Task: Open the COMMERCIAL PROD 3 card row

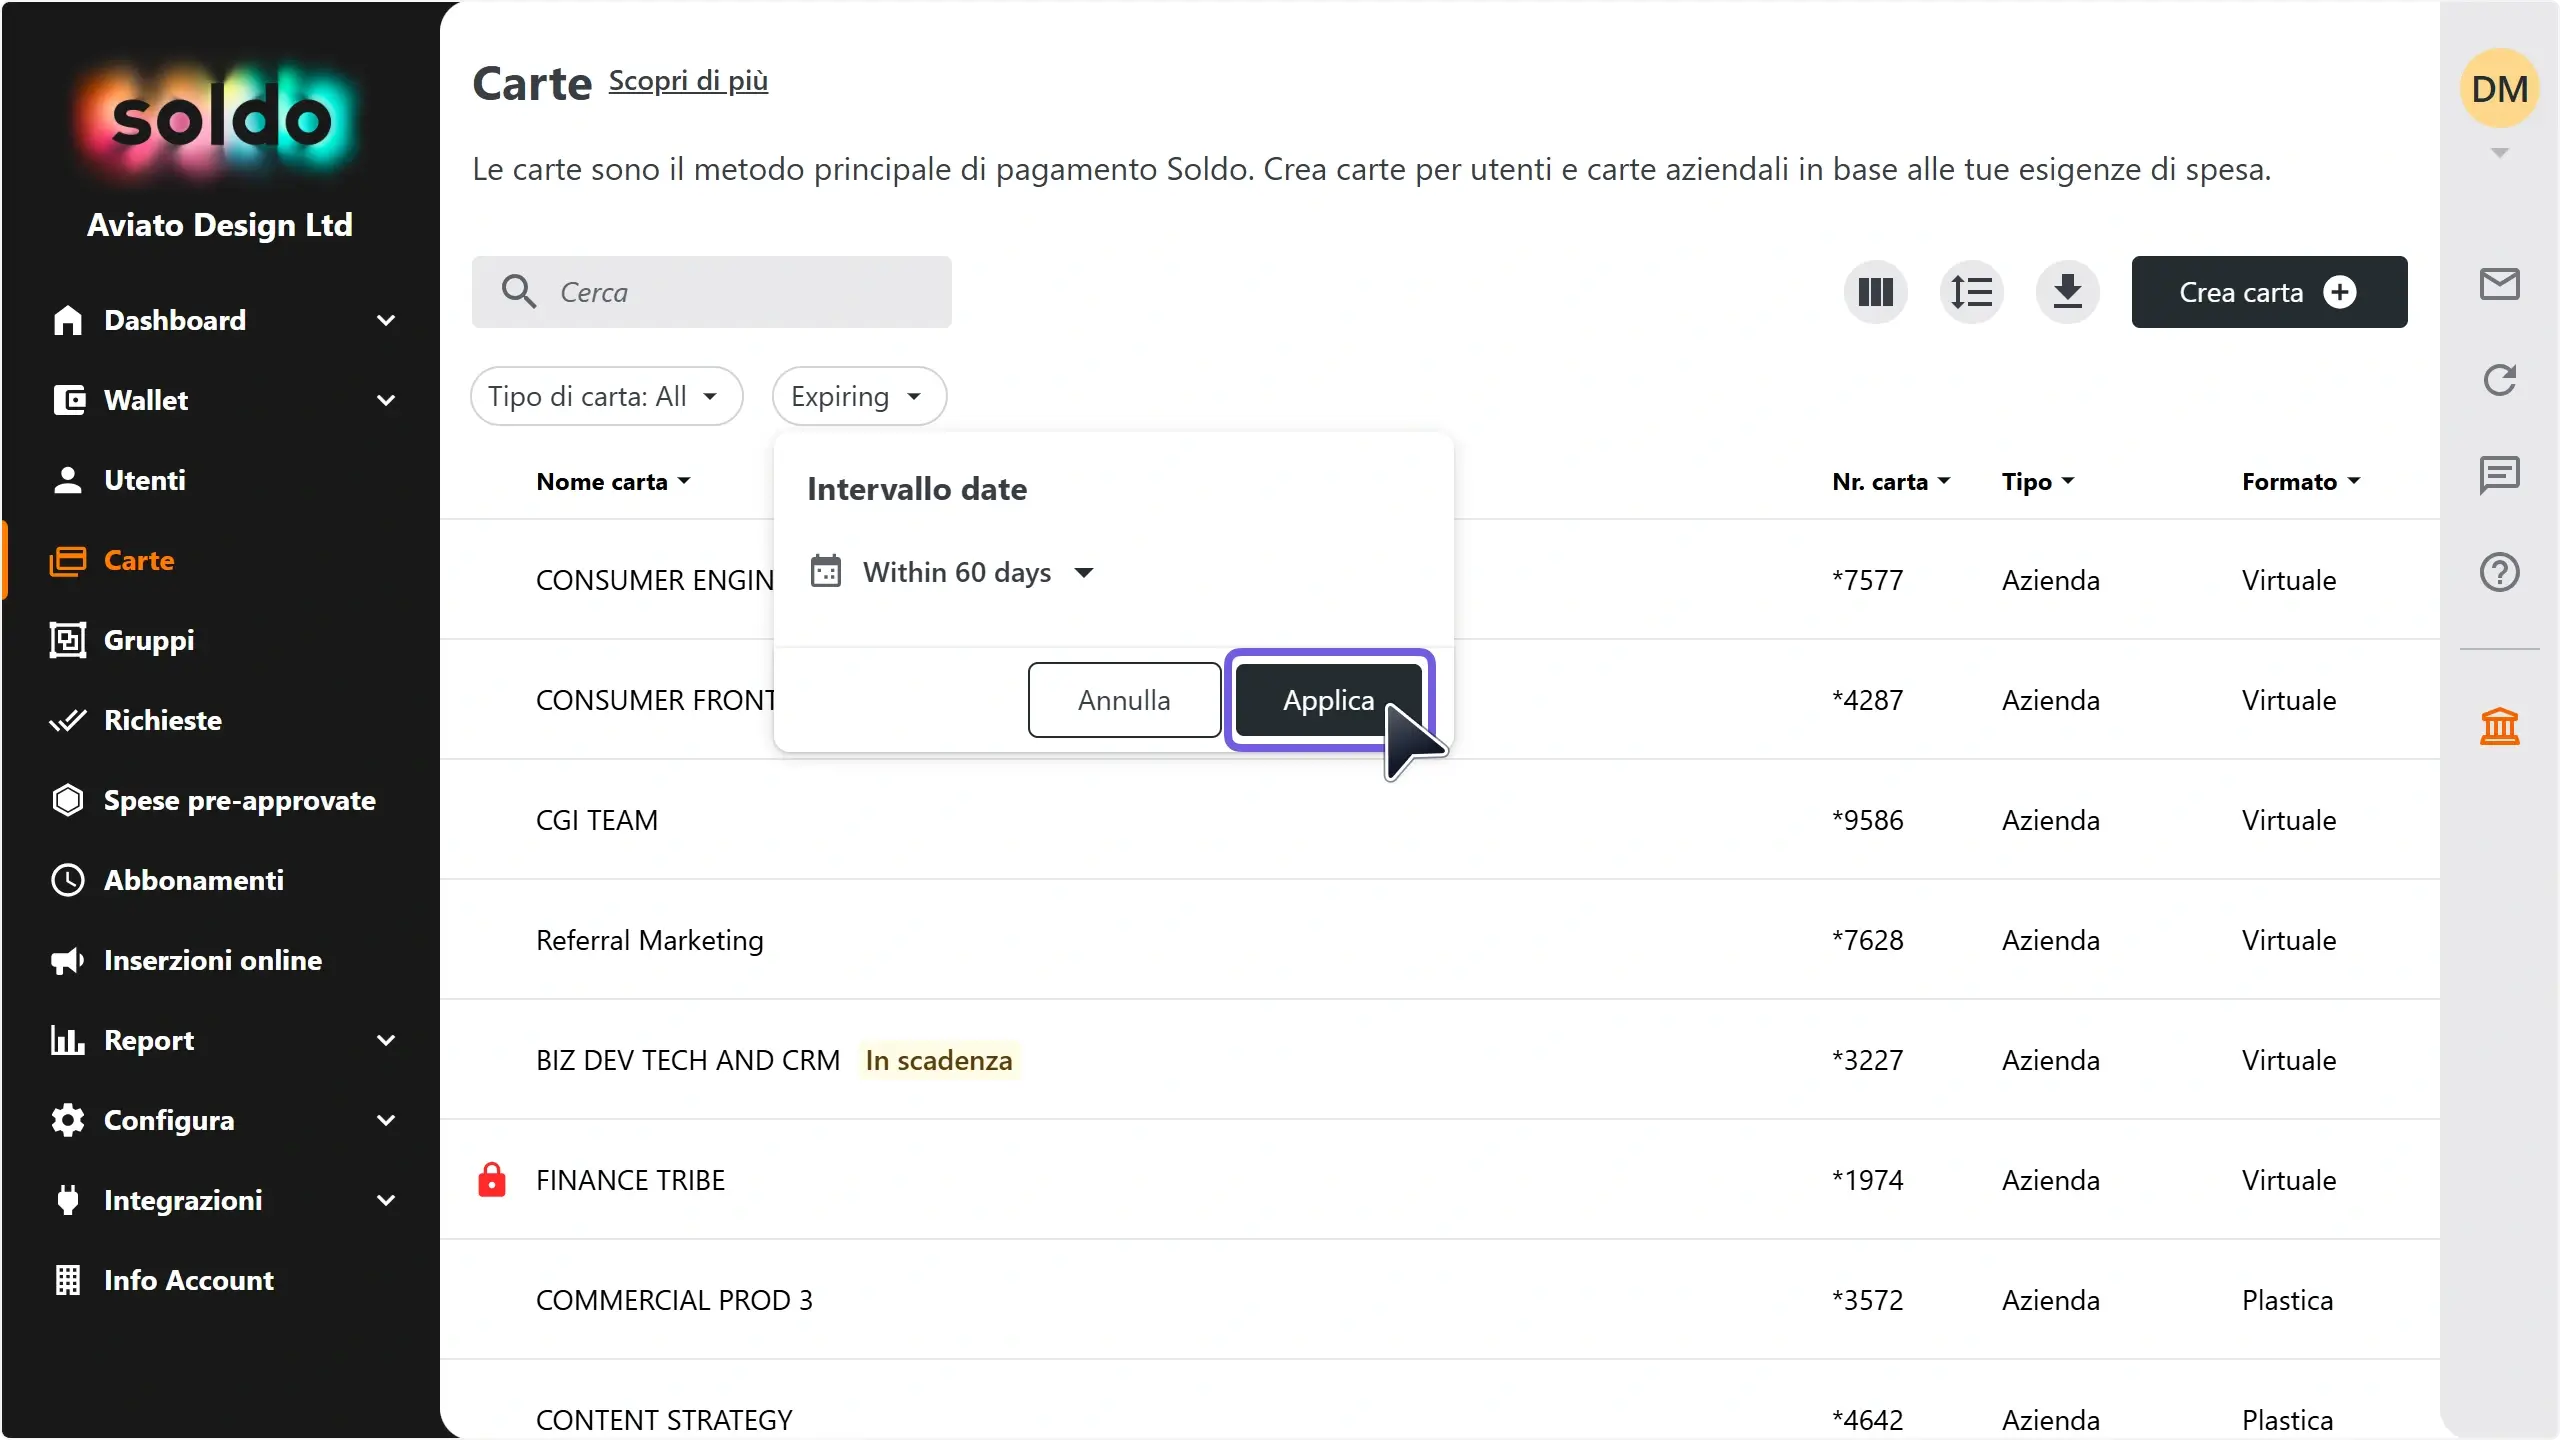Action: (x=1440, y=1300)
